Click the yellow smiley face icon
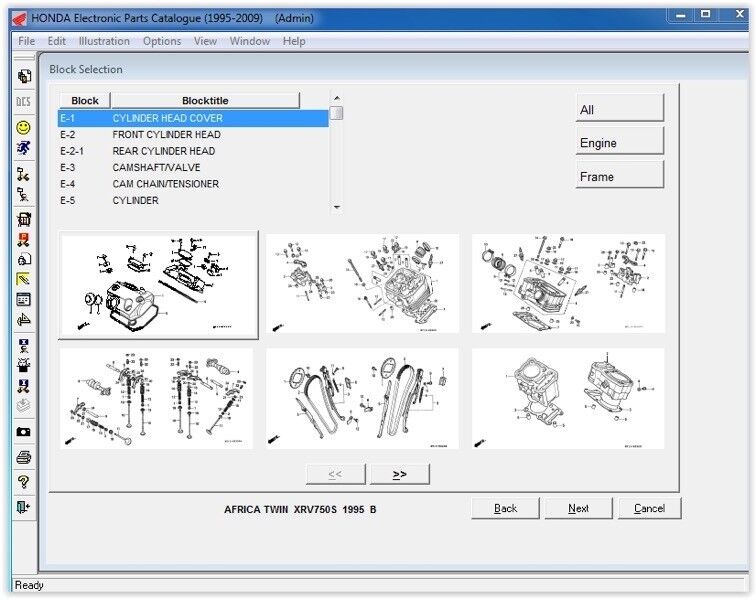This screenshot has height=599, width=756. point(24,127)
